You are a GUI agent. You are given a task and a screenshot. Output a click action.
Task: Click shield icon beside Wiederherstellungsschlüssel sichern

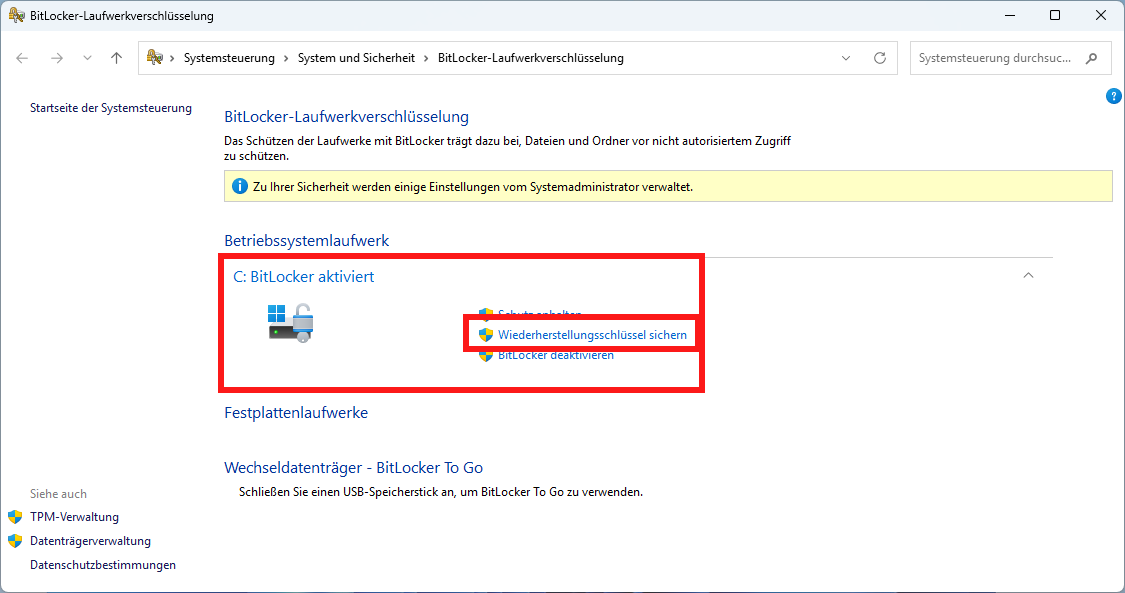click(486, 335)
